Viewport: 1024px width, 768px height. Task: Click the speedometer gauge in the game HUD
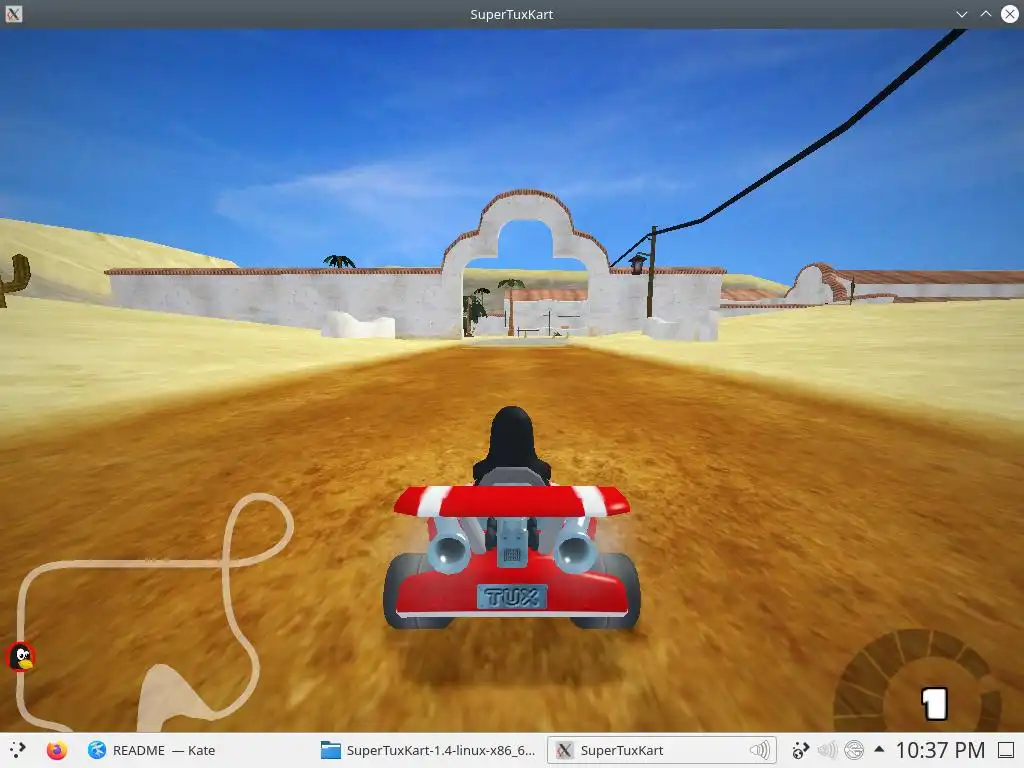point(917,680)
